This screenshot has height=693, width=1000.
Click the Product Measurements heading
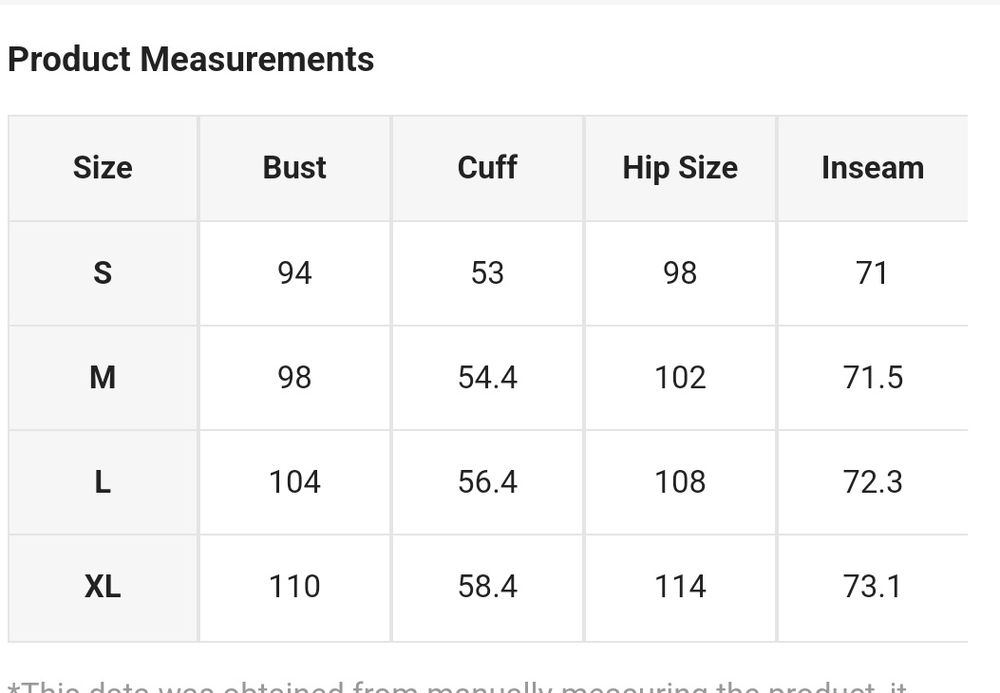(x=190, y=60)
